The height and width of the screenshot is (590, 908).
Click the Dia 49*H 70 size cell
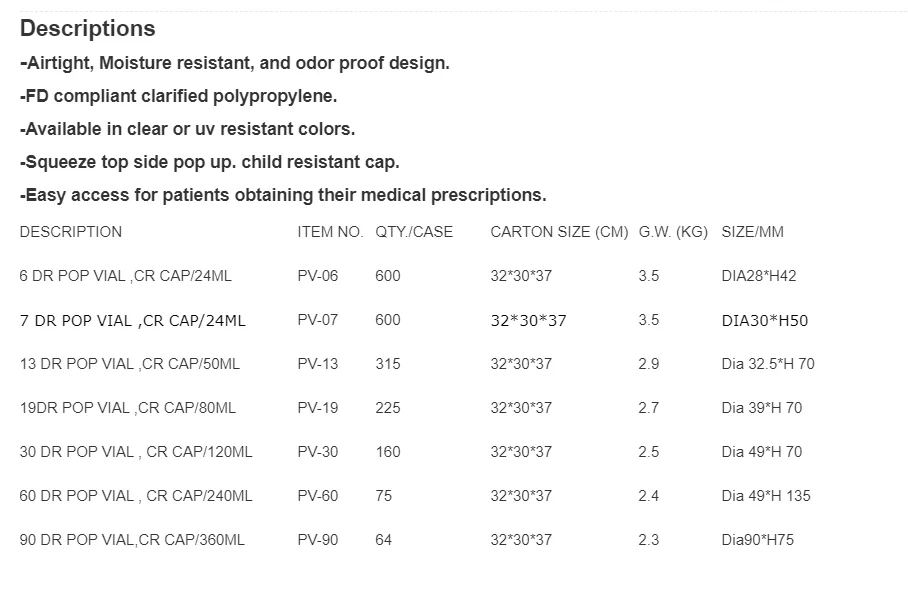761,452
